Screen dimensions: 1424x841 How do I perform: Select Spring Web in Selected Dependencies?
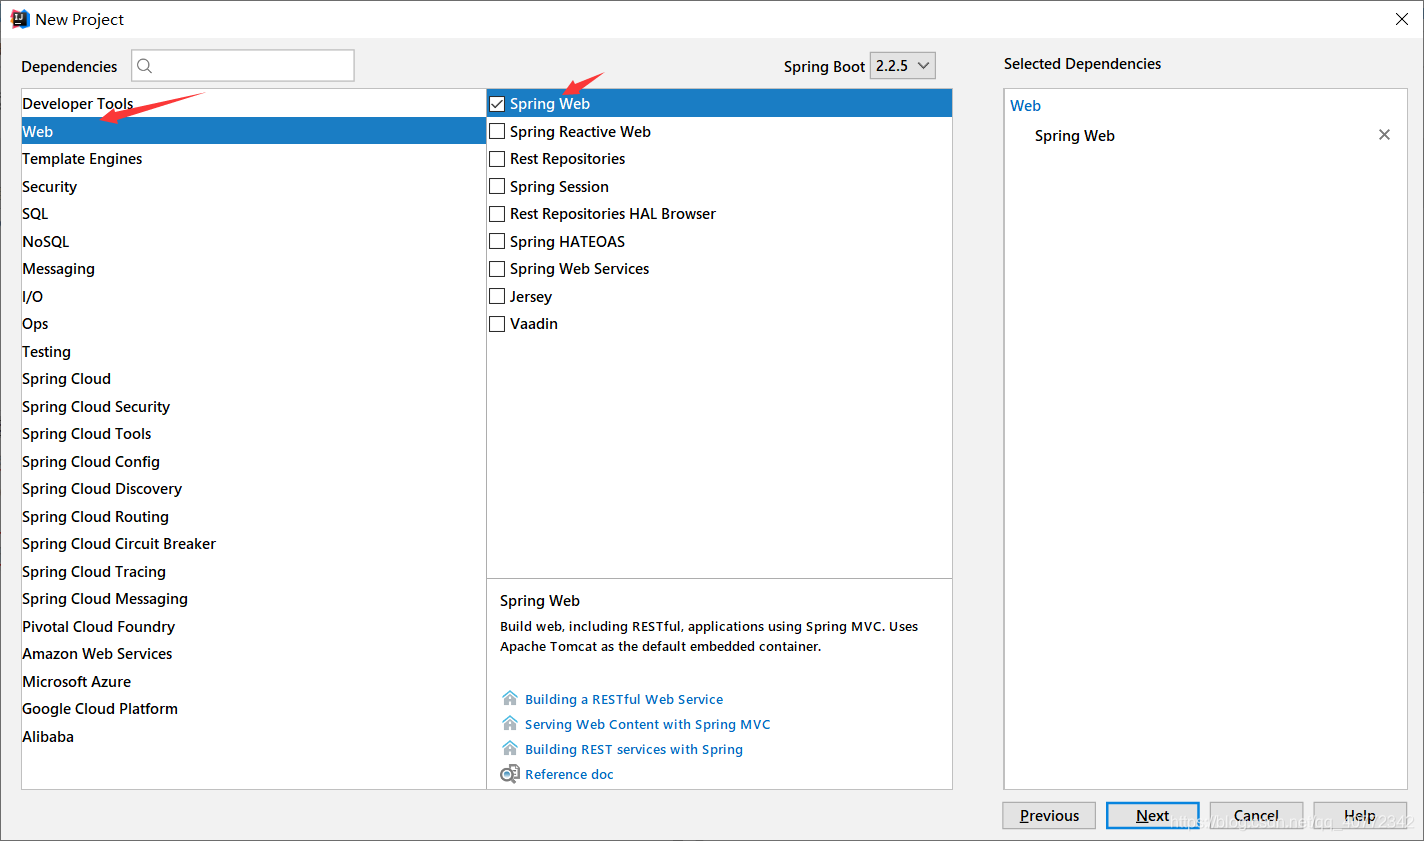tap(1075, 135)
